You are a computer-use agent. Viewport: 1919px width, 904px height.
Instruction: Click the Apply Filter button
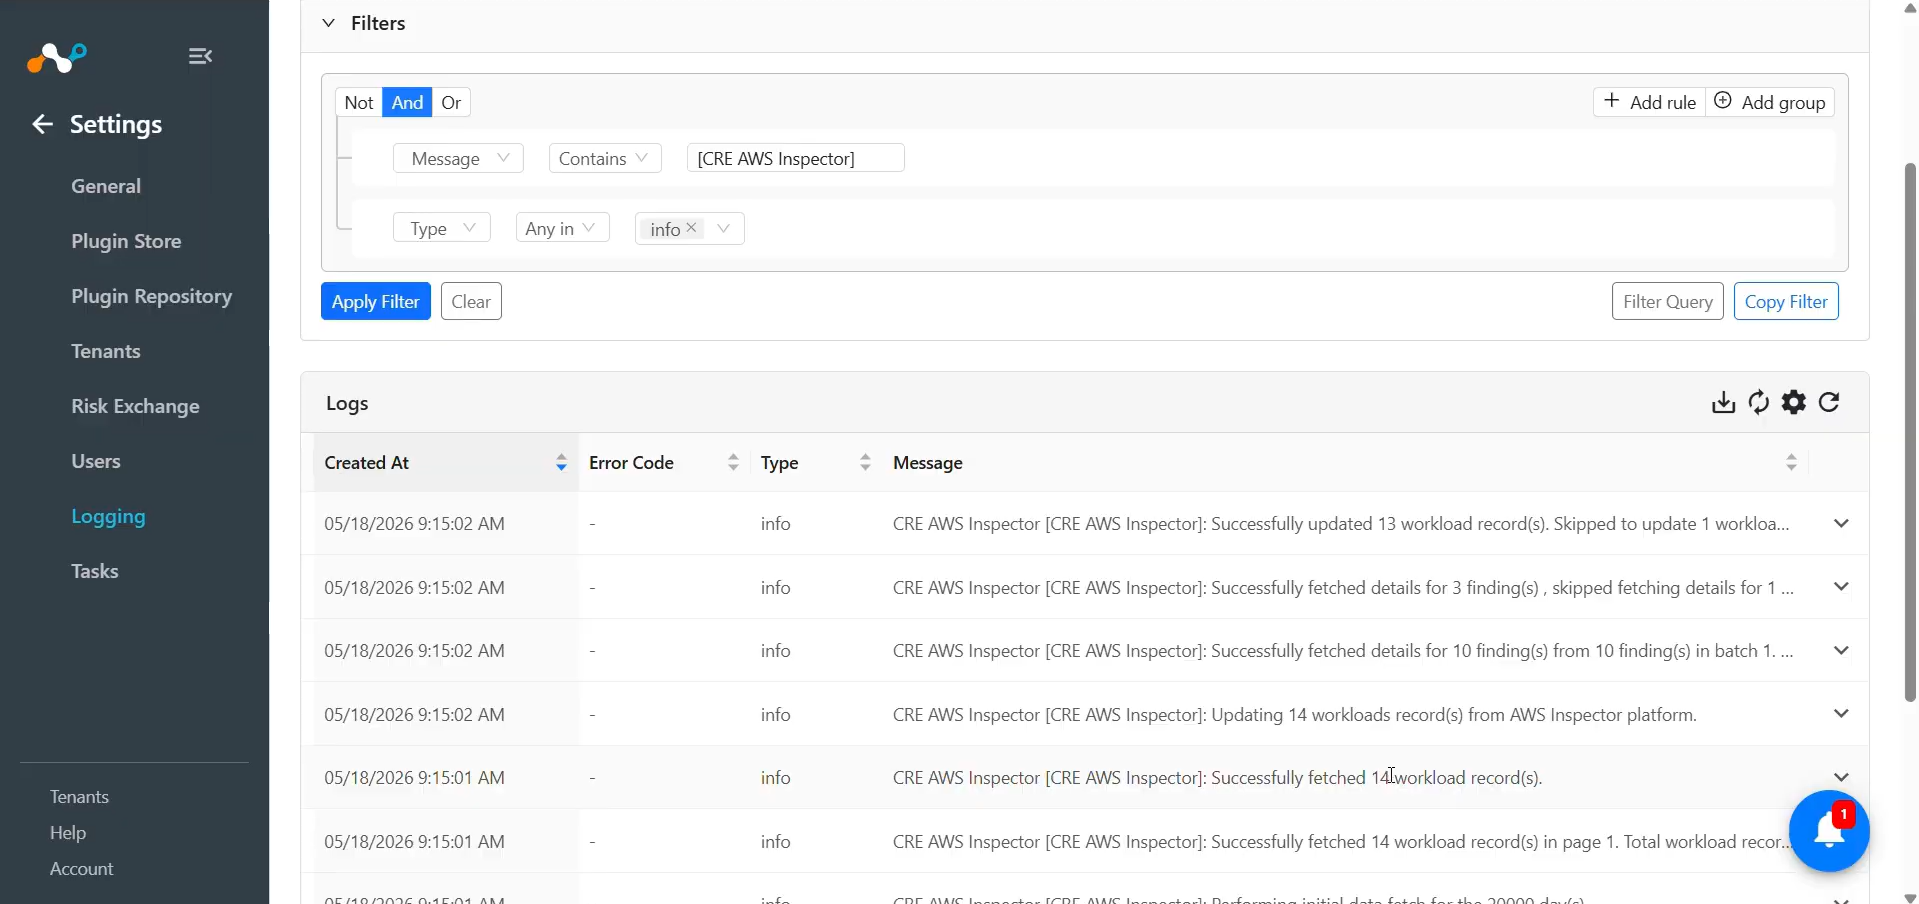point(375,301)
